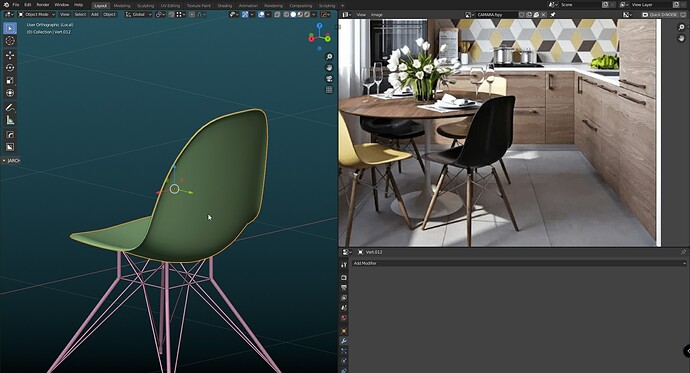This screenshot has height=373, width=690.
Task: Open the 3D viewport editor type dropdown
Action: [8, 15]
